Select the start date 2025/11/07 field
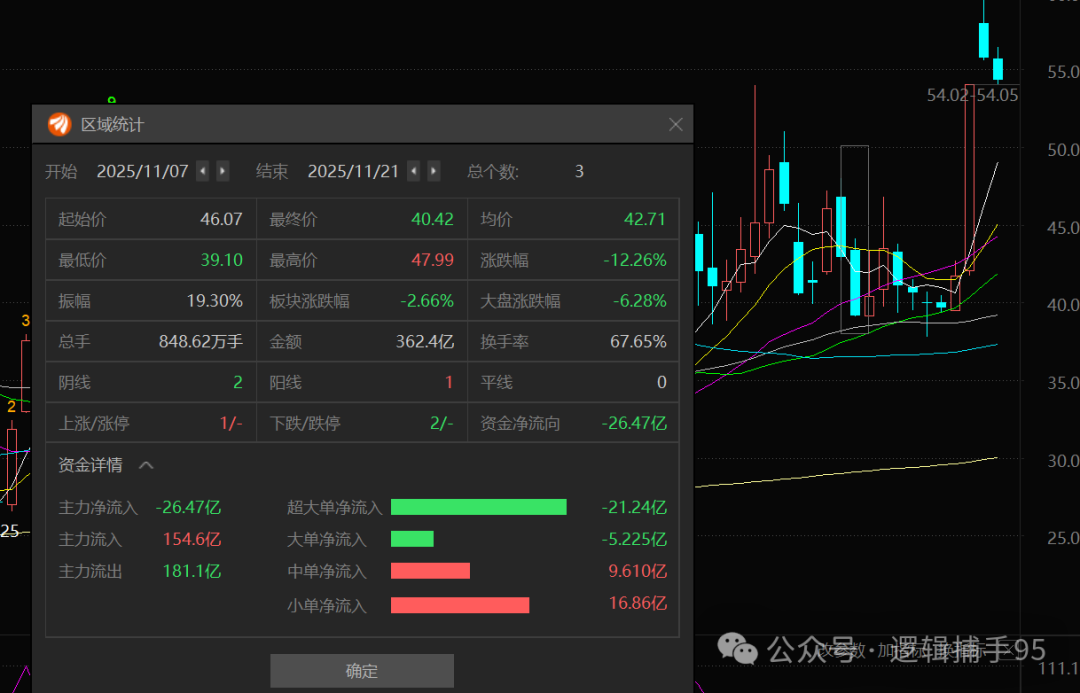This screenshot has height=693, width=1080. click(143, 172)
